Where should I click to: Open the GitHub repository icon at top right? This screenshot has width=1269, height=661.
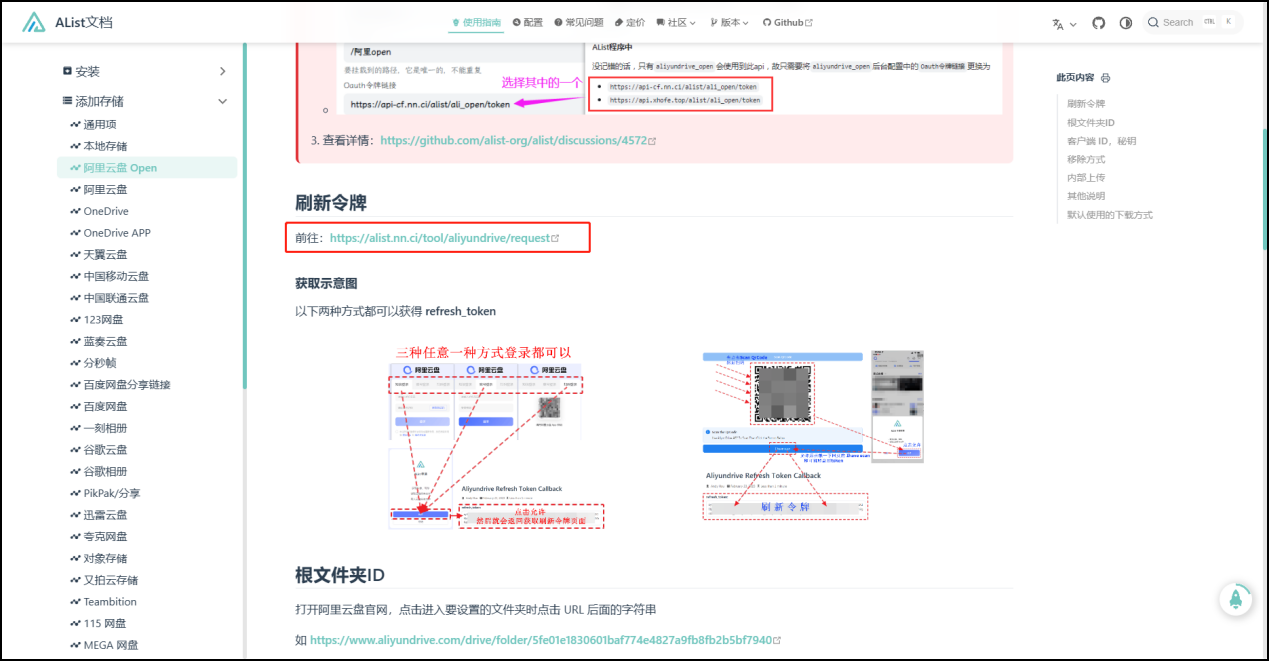pyautogui.click(x=1099, y=22)
